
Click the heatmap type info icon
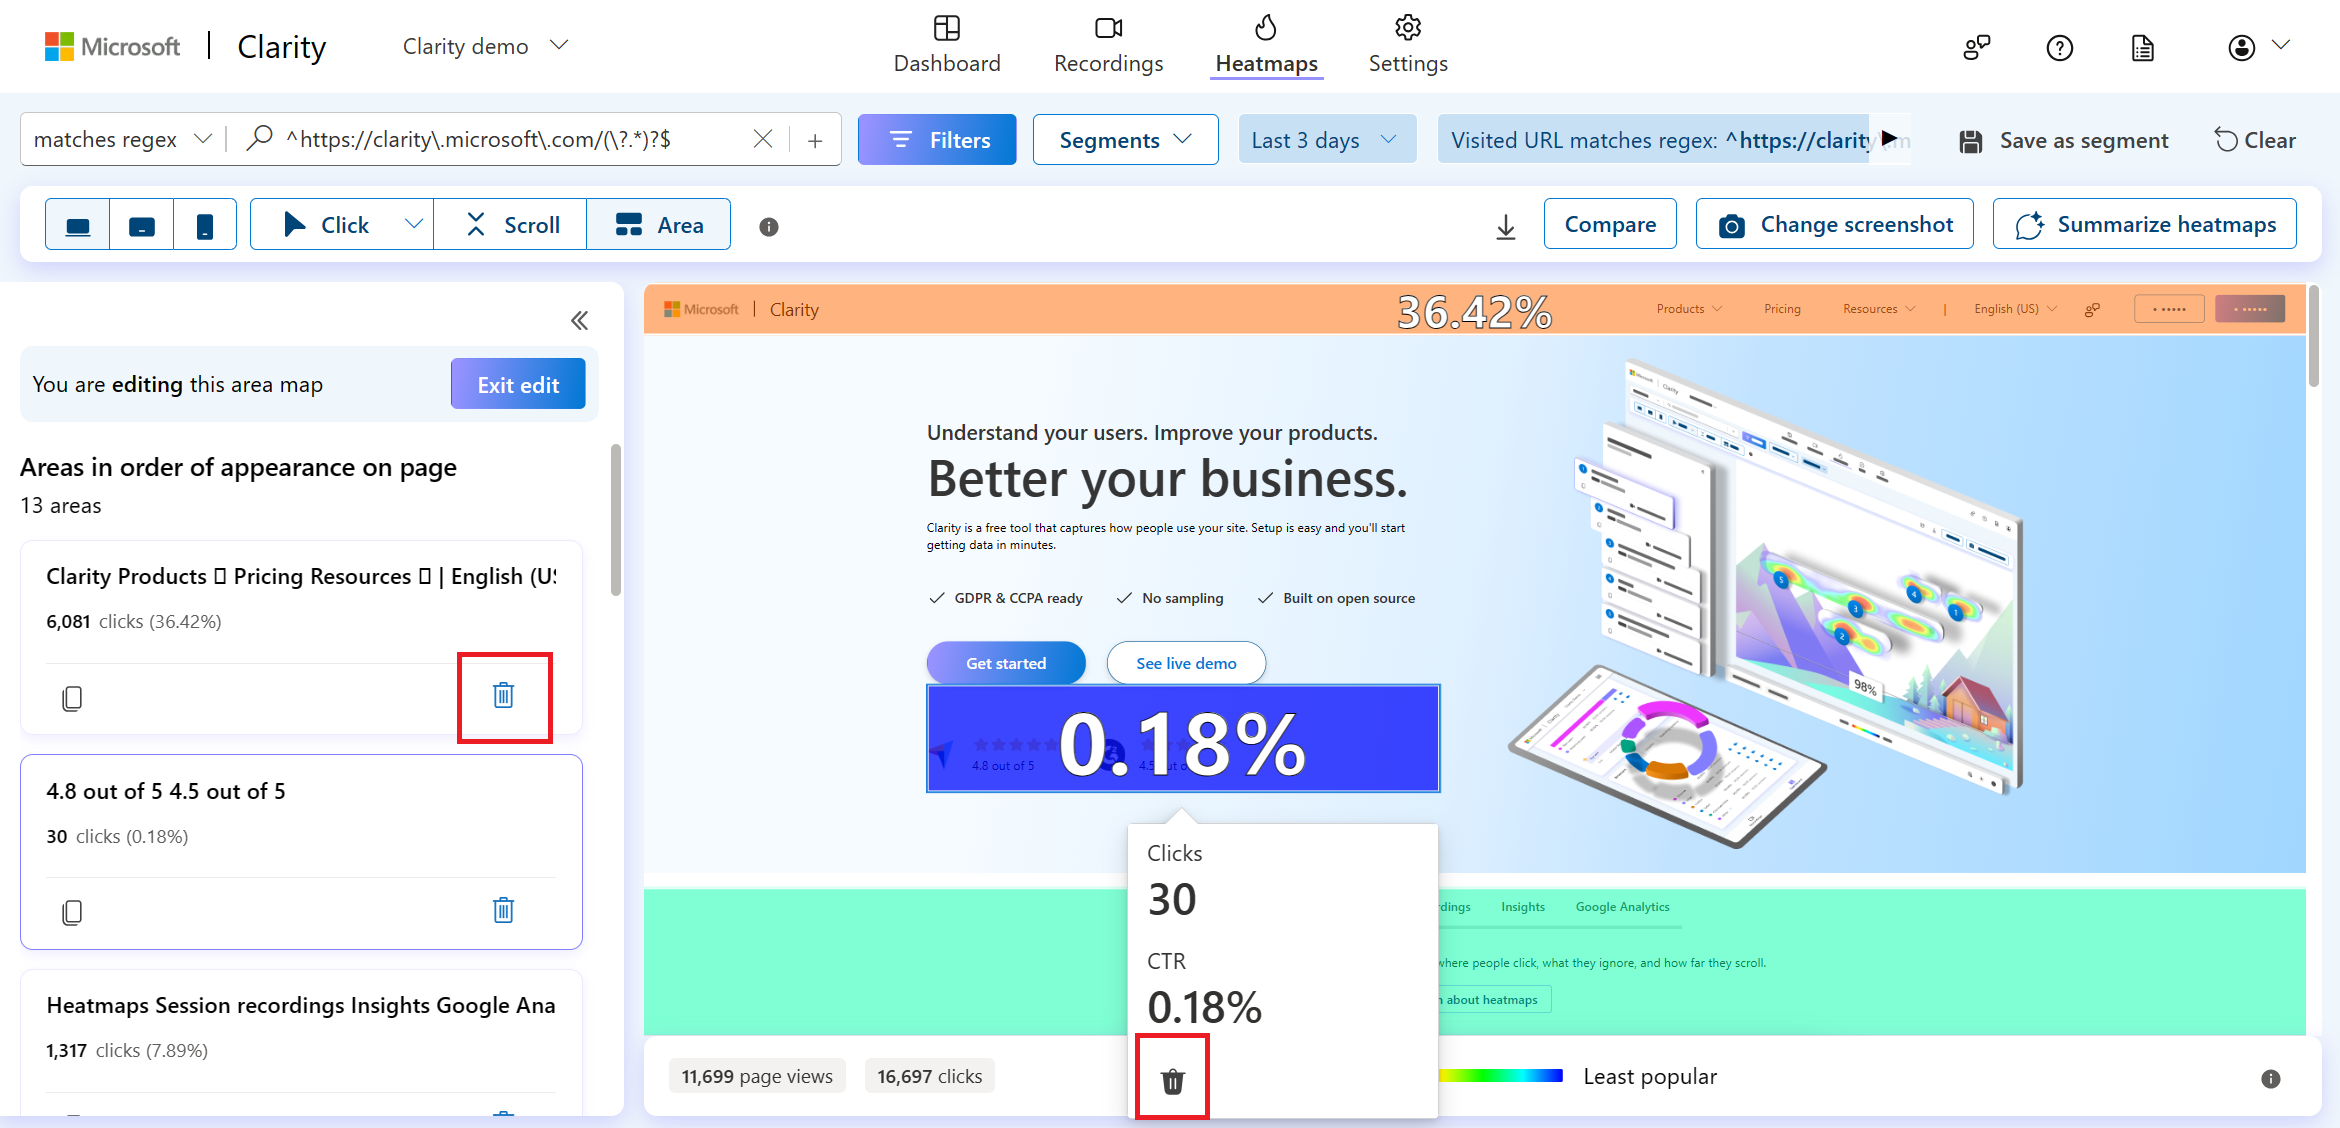(x=769, y=227)
